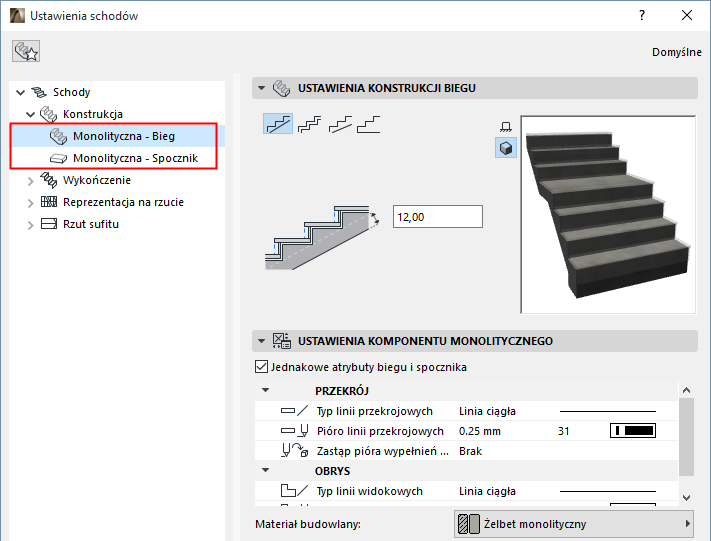Viewport: 711px width, 541px height.
Task: Select the Rzut sufitu tree item
Action: point(91,224)
